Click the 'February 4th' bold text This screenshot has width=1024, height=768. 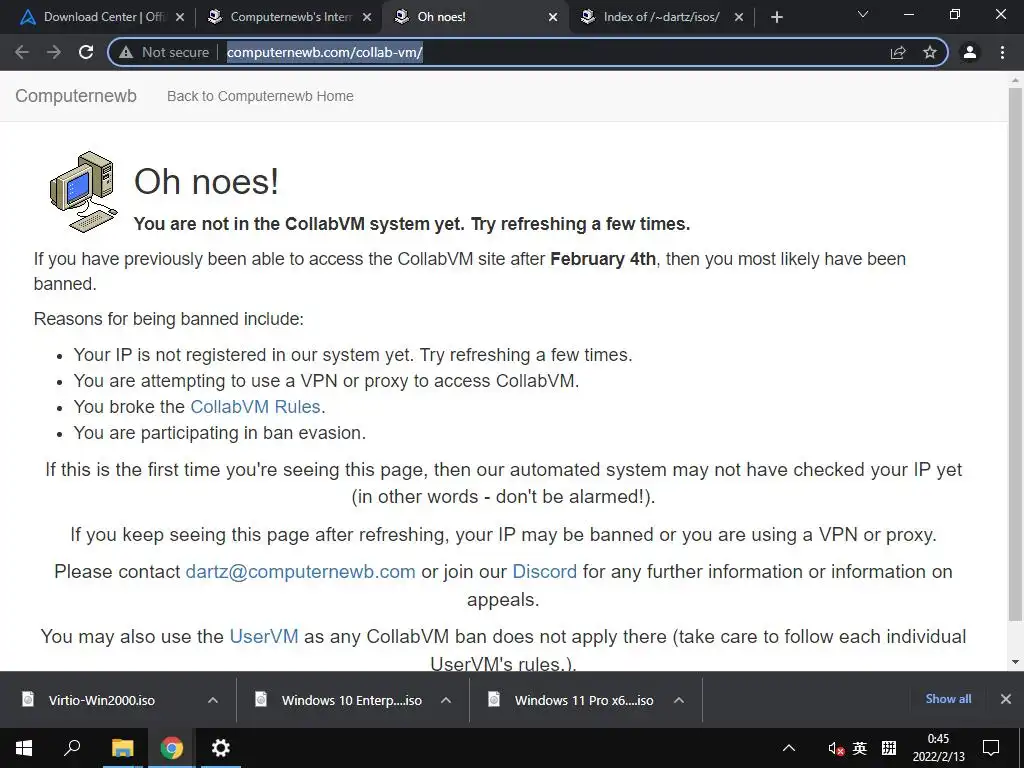click(603, 259)
